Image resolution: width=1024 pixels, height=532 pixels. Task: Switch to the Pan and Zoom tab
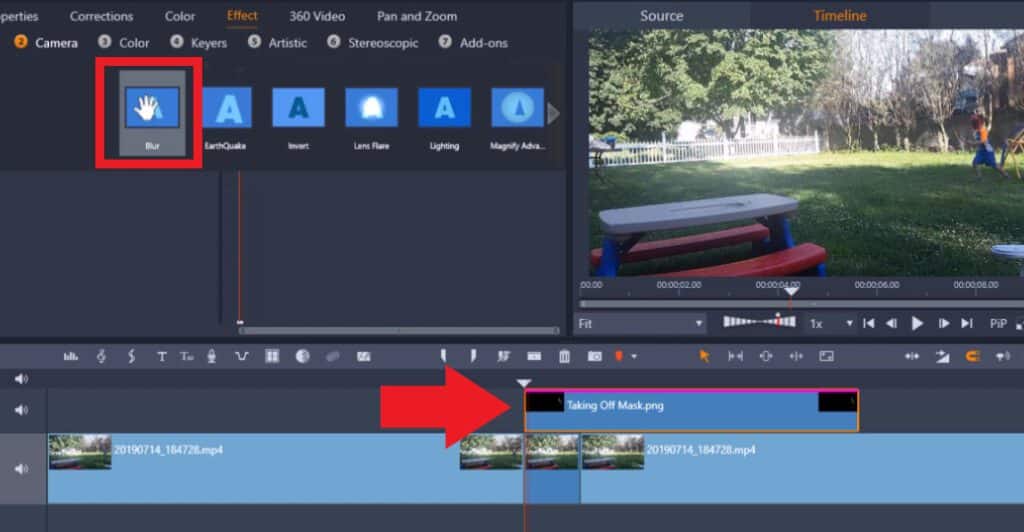417,16
